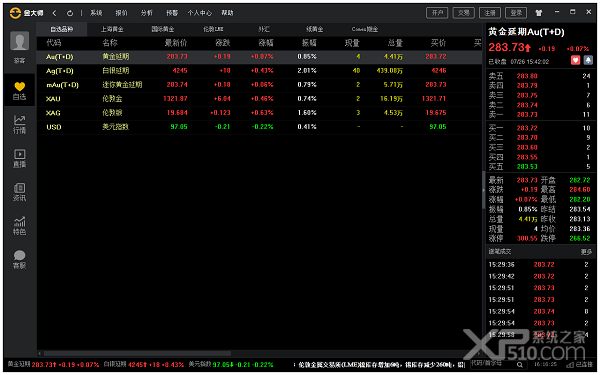Open the 特色 features bar-chart icon
Viewport: 600px width, 375px height.
coord(20,225)
